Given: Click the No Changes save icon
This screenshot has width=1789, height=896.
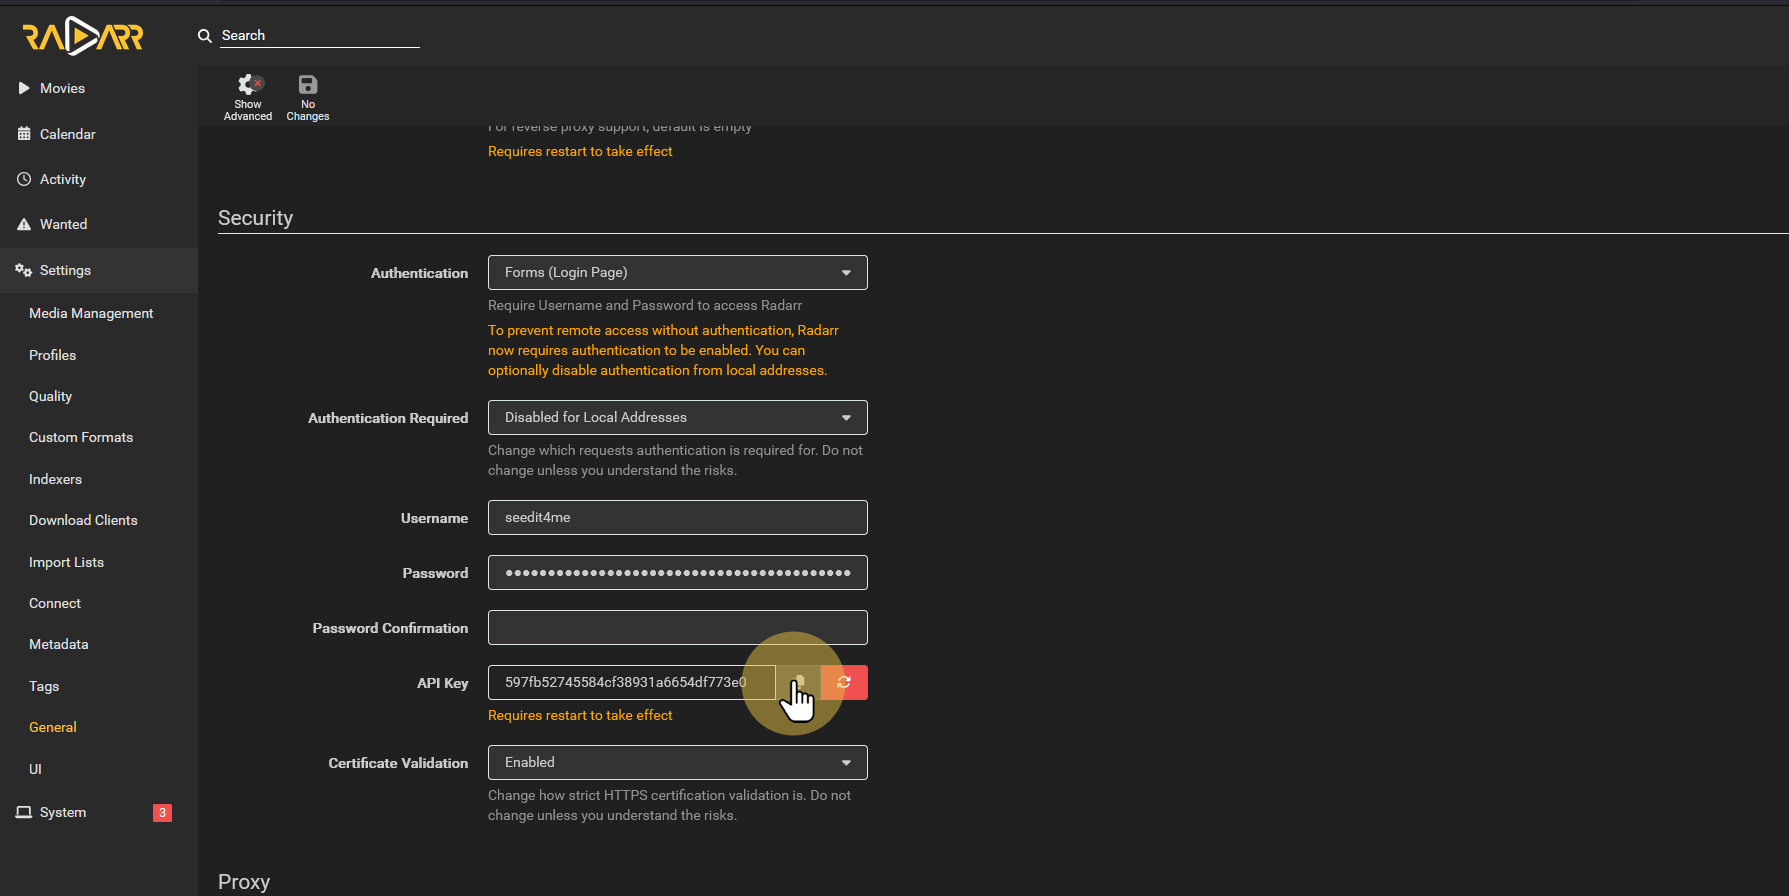Looking at the screenshot, I should 308,85.
